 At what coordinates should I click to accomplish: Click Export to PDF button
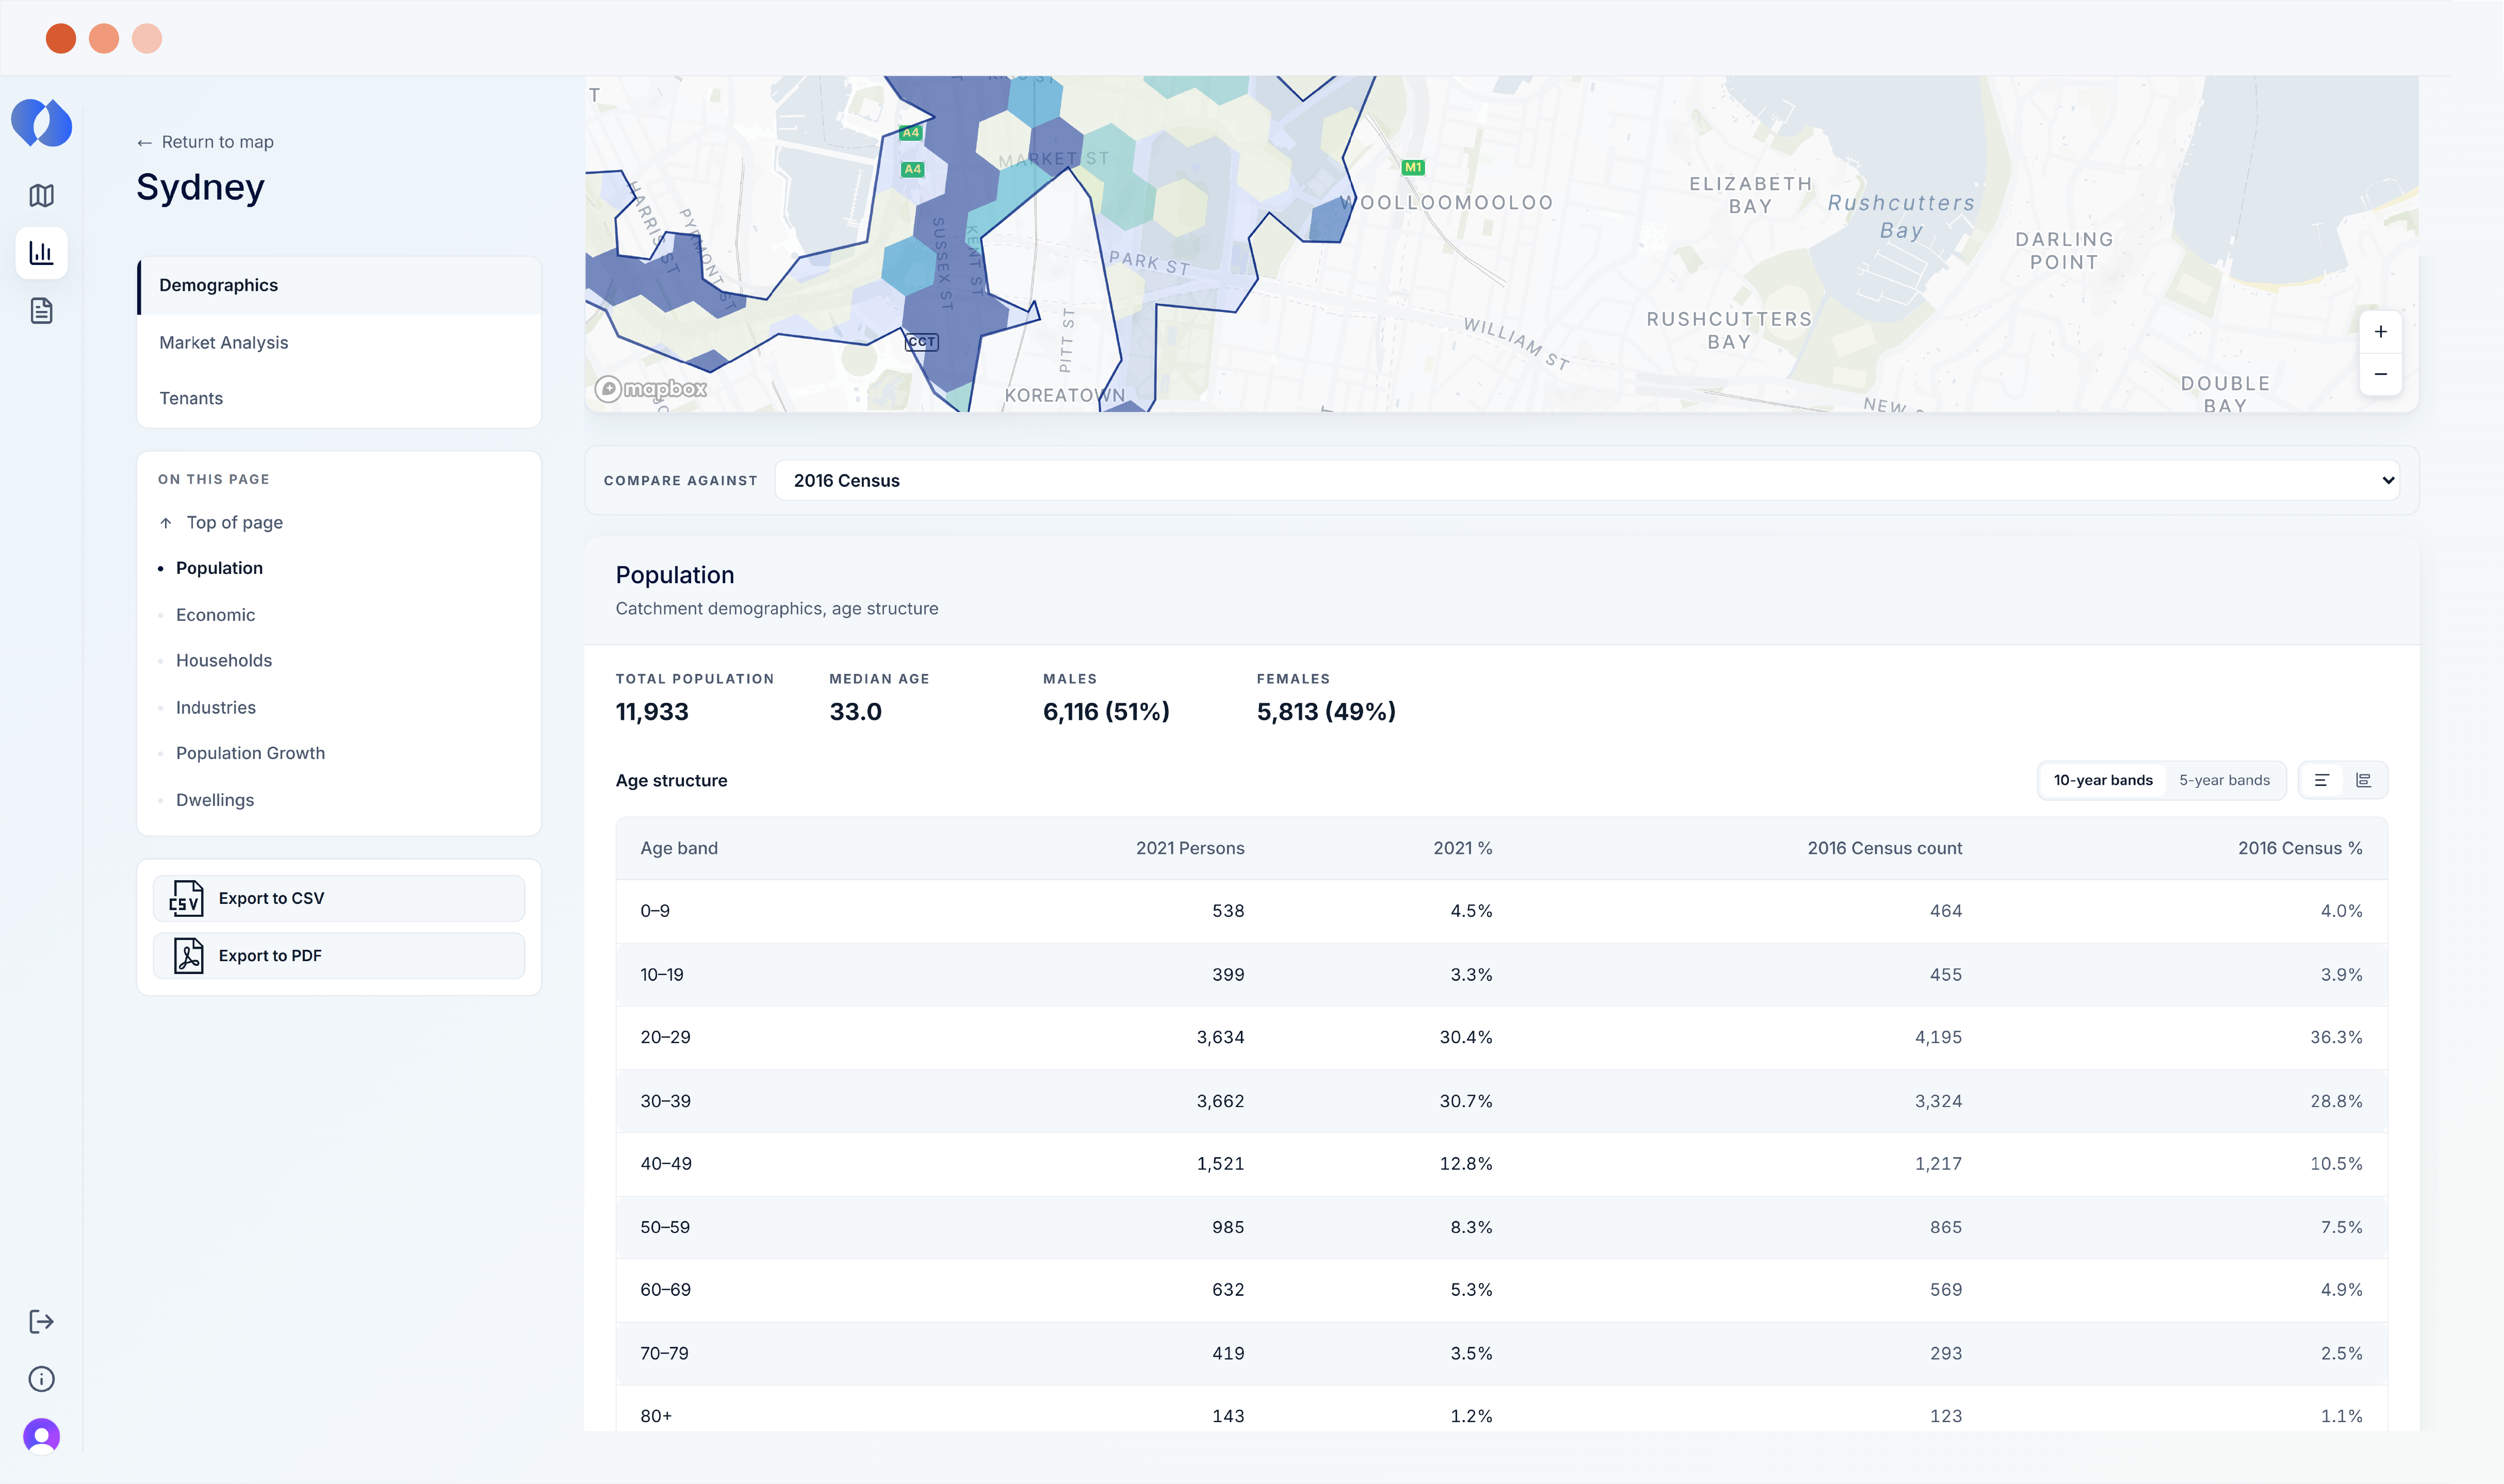339,955
